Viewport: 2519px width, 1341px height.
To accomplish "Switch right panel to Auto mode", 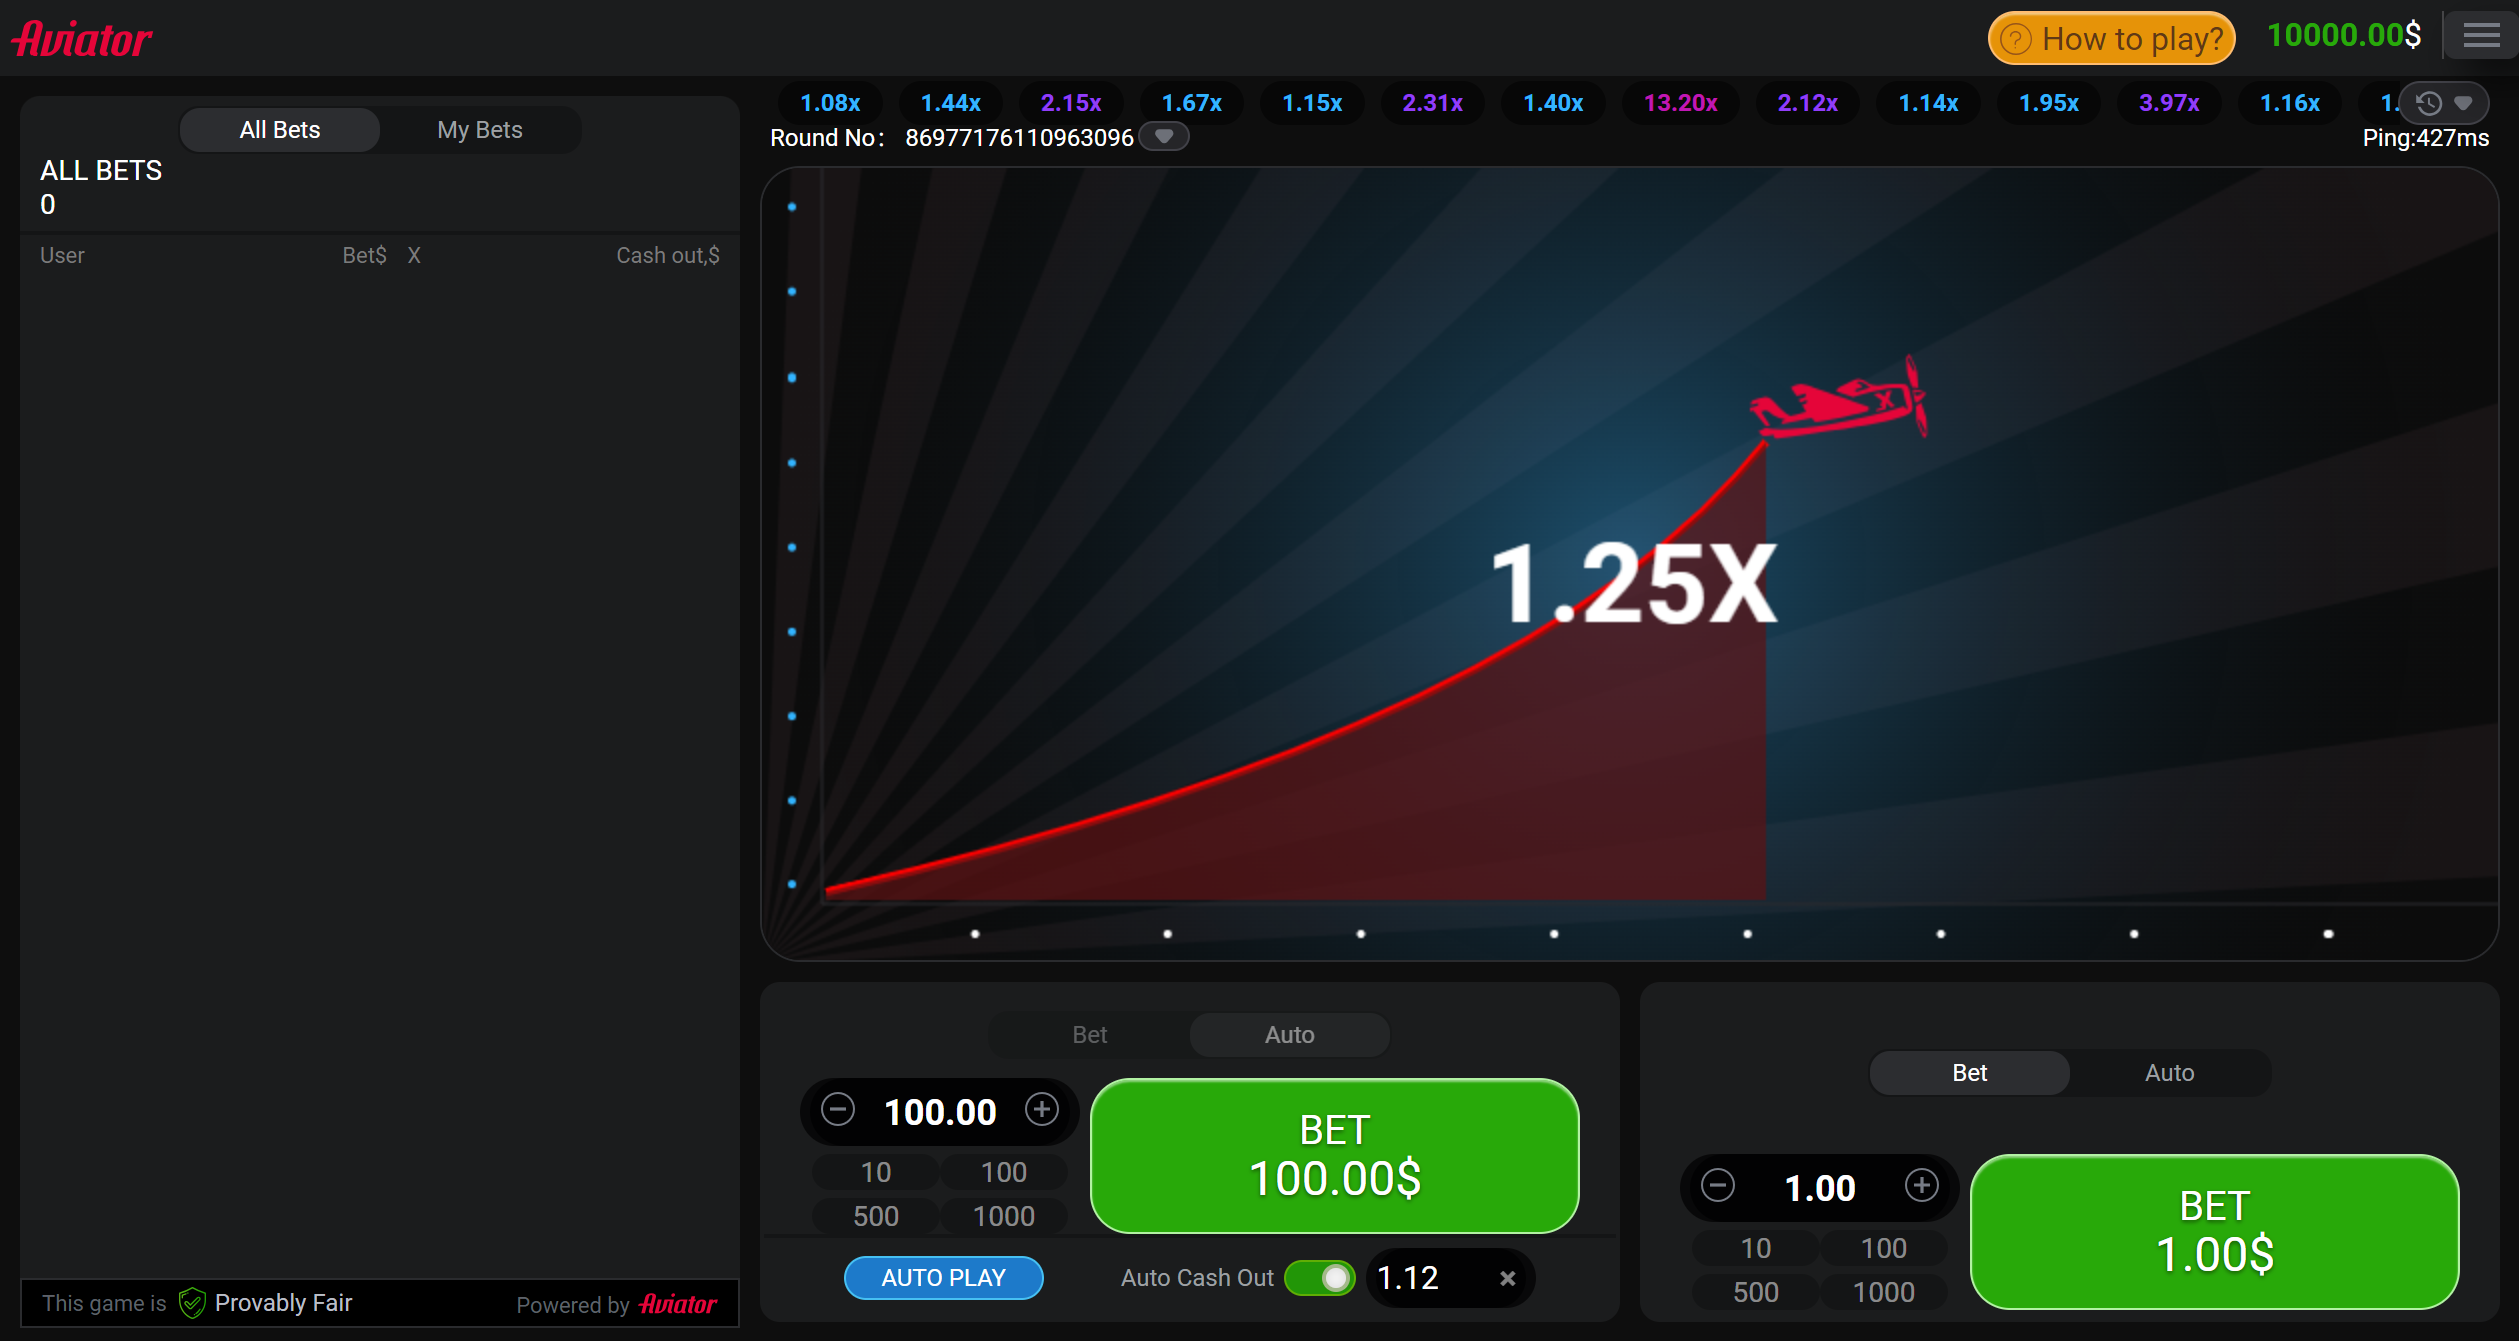I will click(x=2169, y=1073).
